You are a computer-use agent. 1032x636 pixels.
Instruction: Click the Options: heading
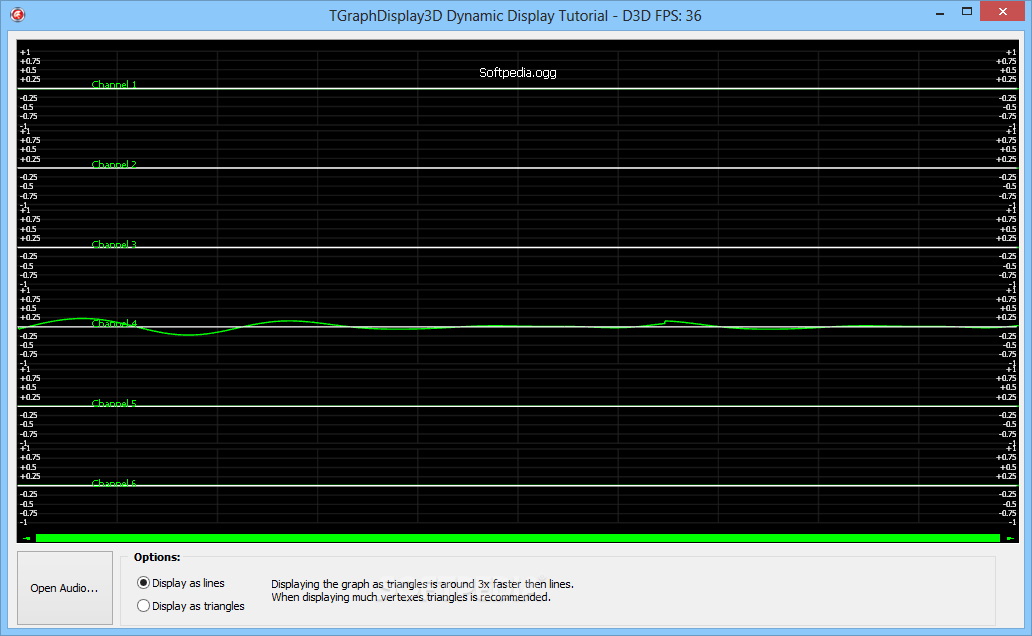[157, 557]
